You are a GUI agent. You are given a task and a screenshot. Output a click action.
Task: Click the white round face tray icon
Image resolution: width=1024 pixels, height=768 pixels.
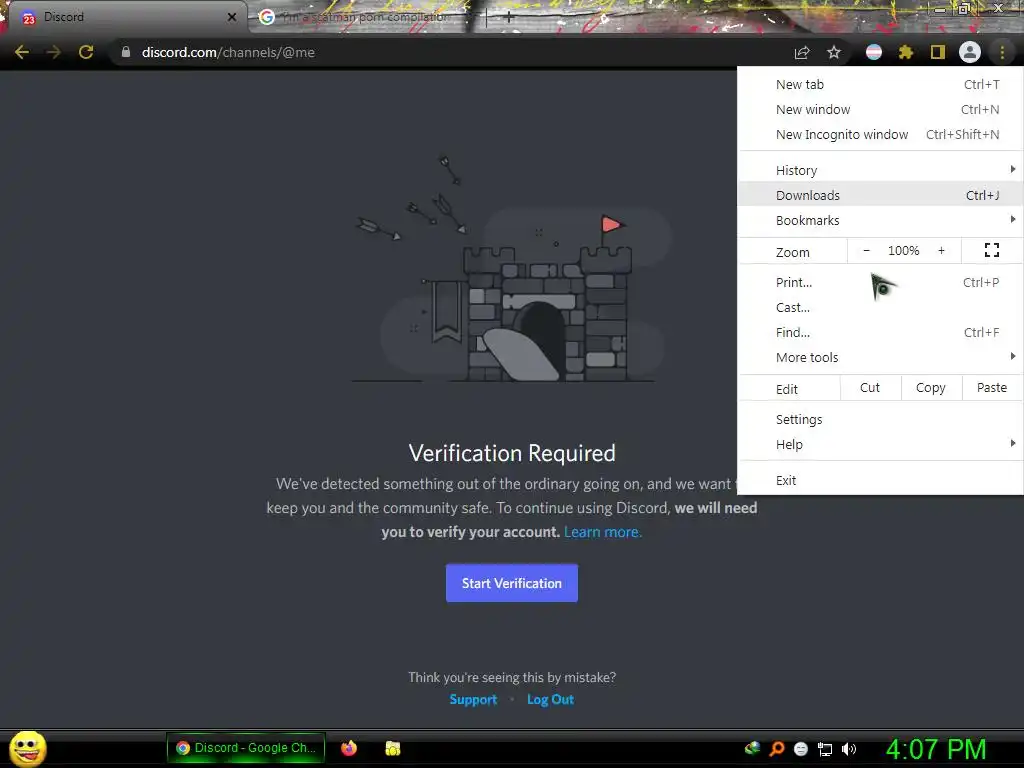[x=801, y=749]
